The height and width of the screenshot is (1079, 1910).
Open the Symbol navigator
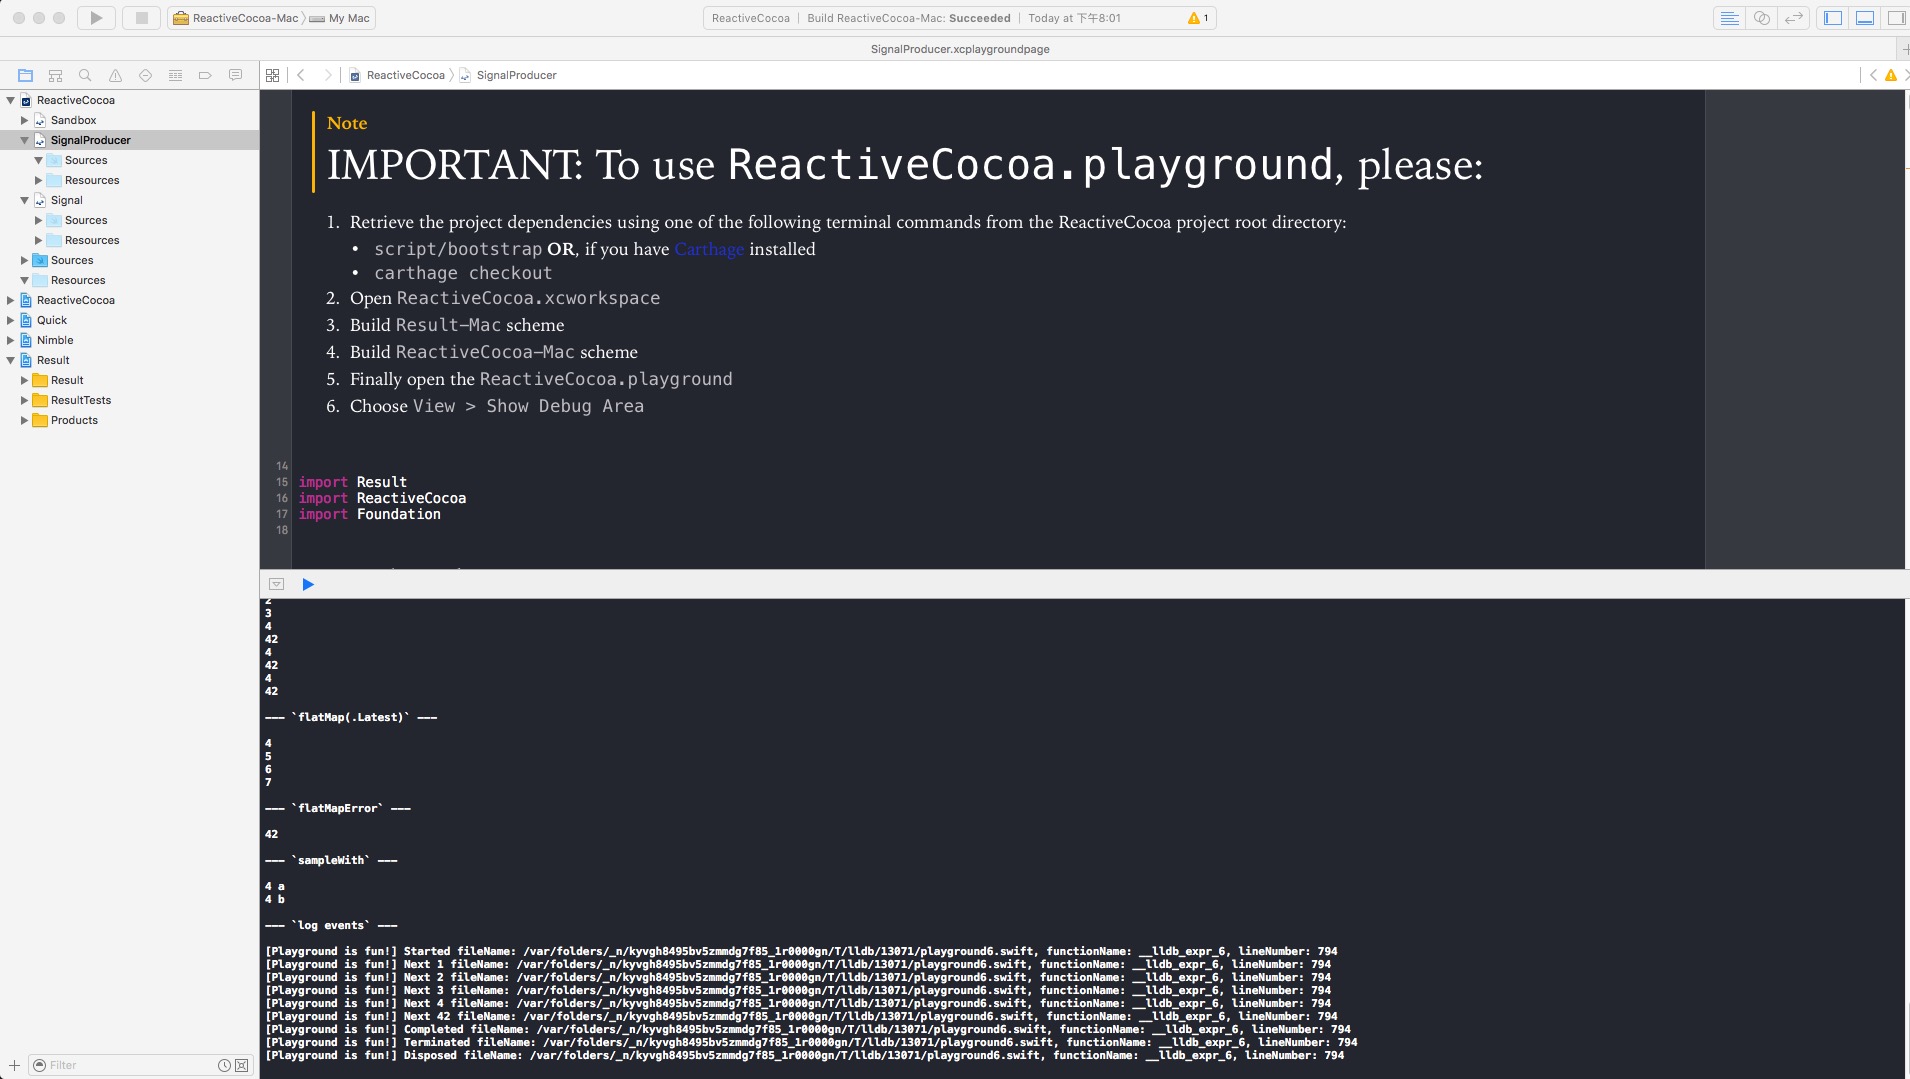55,75
